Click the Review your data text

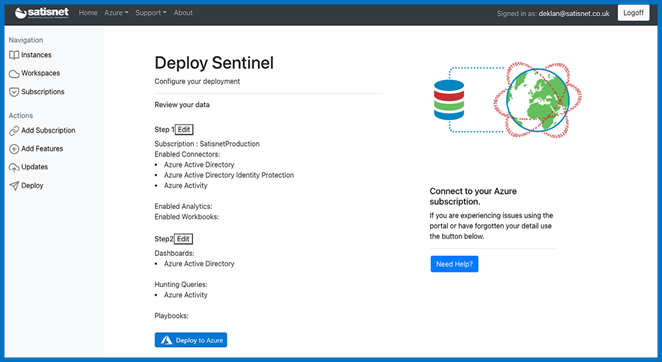point(182,105)
